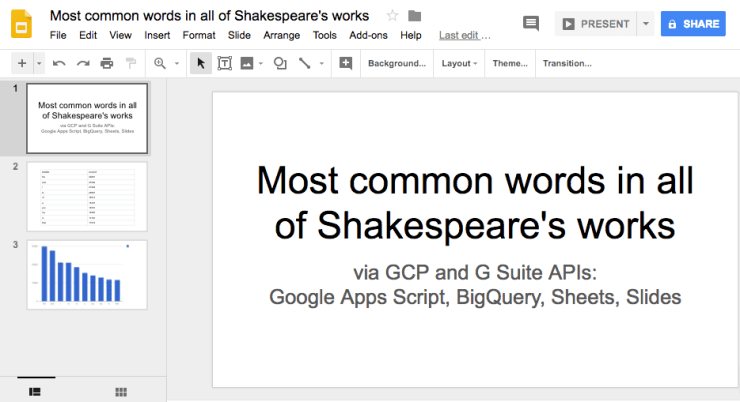
Task: Open the Insert menu
Action: 157,35
